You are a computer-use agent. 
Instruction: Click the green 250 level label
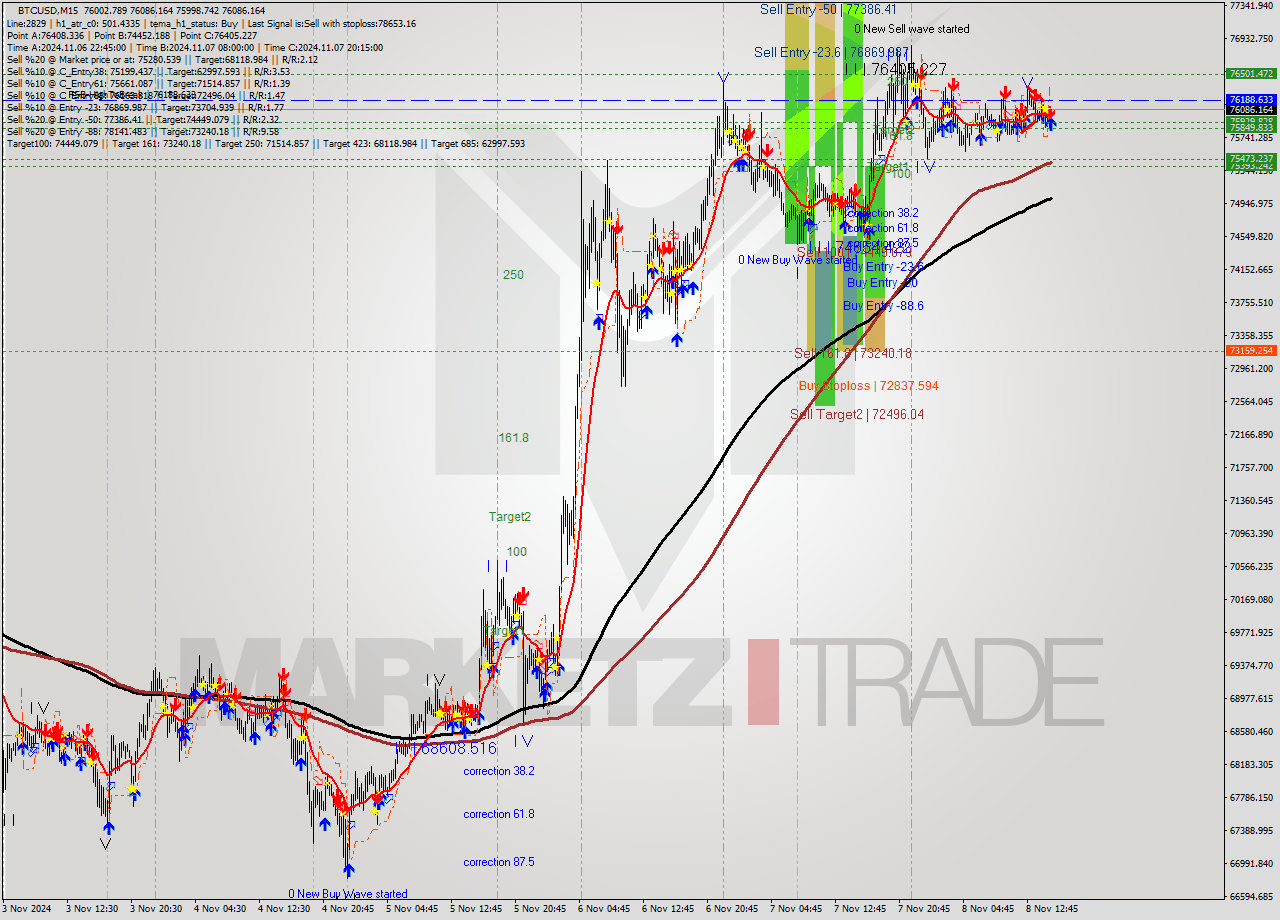click(x=513, y=274)
